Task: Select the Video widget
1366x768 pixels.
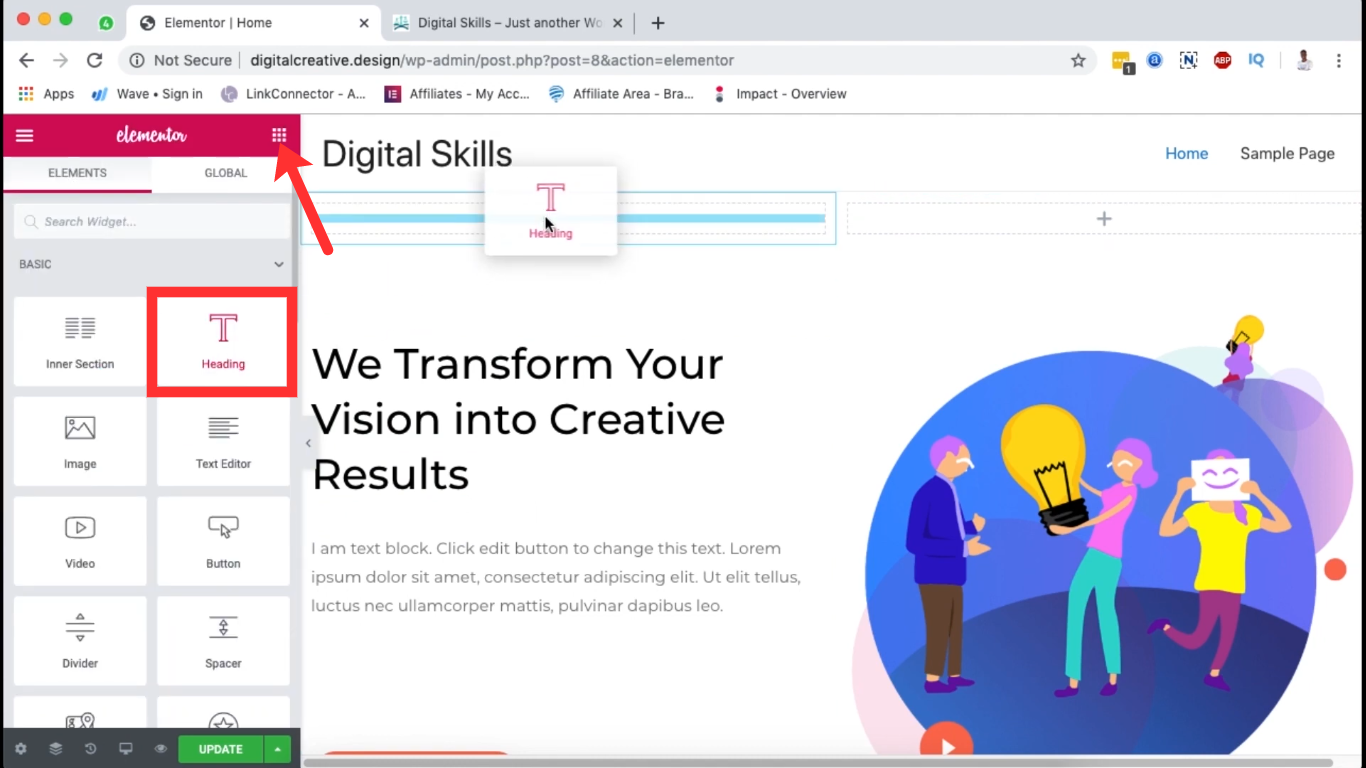Action: pos(80,541)
